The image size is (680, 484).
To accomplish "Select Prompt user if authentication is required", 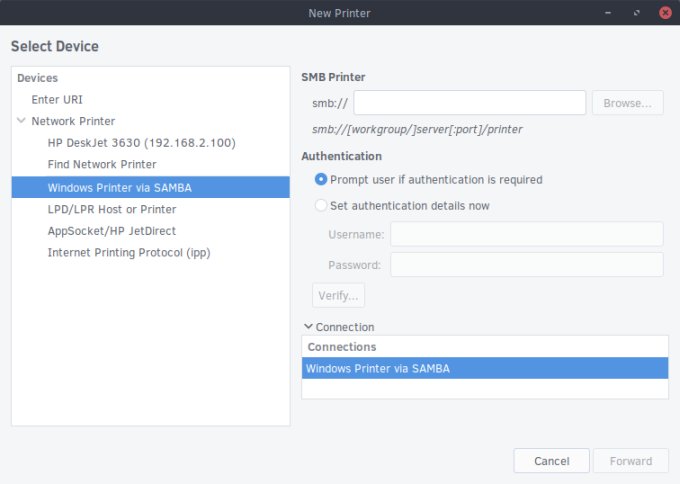I will tap(321, 180).
